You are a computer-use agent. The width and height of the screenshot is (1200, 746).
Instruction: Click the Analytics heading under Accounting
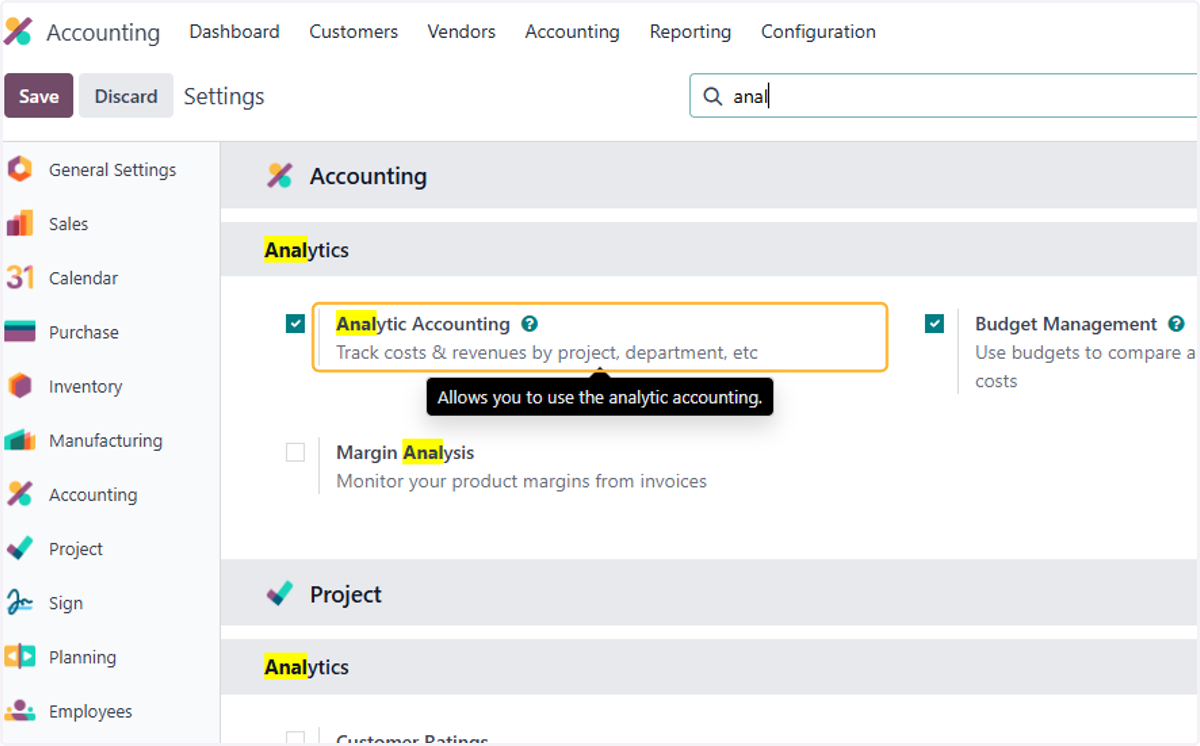point(306,250)
